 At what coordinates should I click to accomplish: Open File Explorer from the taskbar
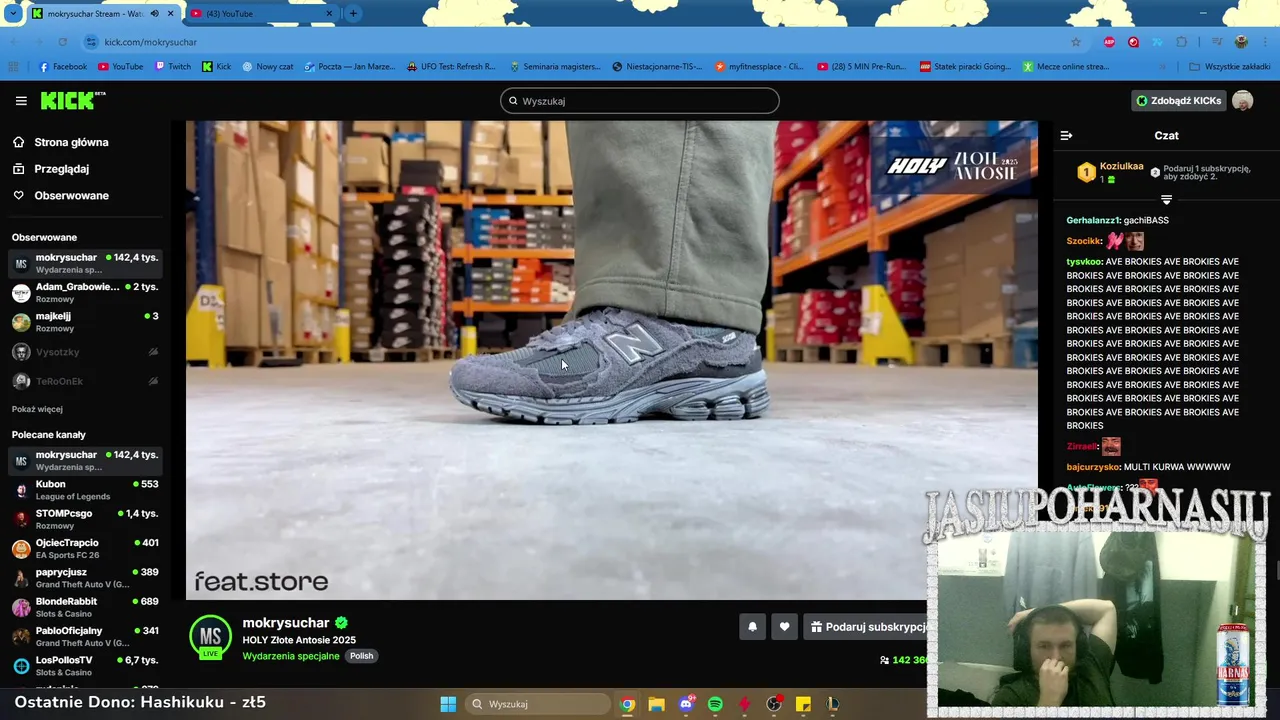click(x=657, y=704)
